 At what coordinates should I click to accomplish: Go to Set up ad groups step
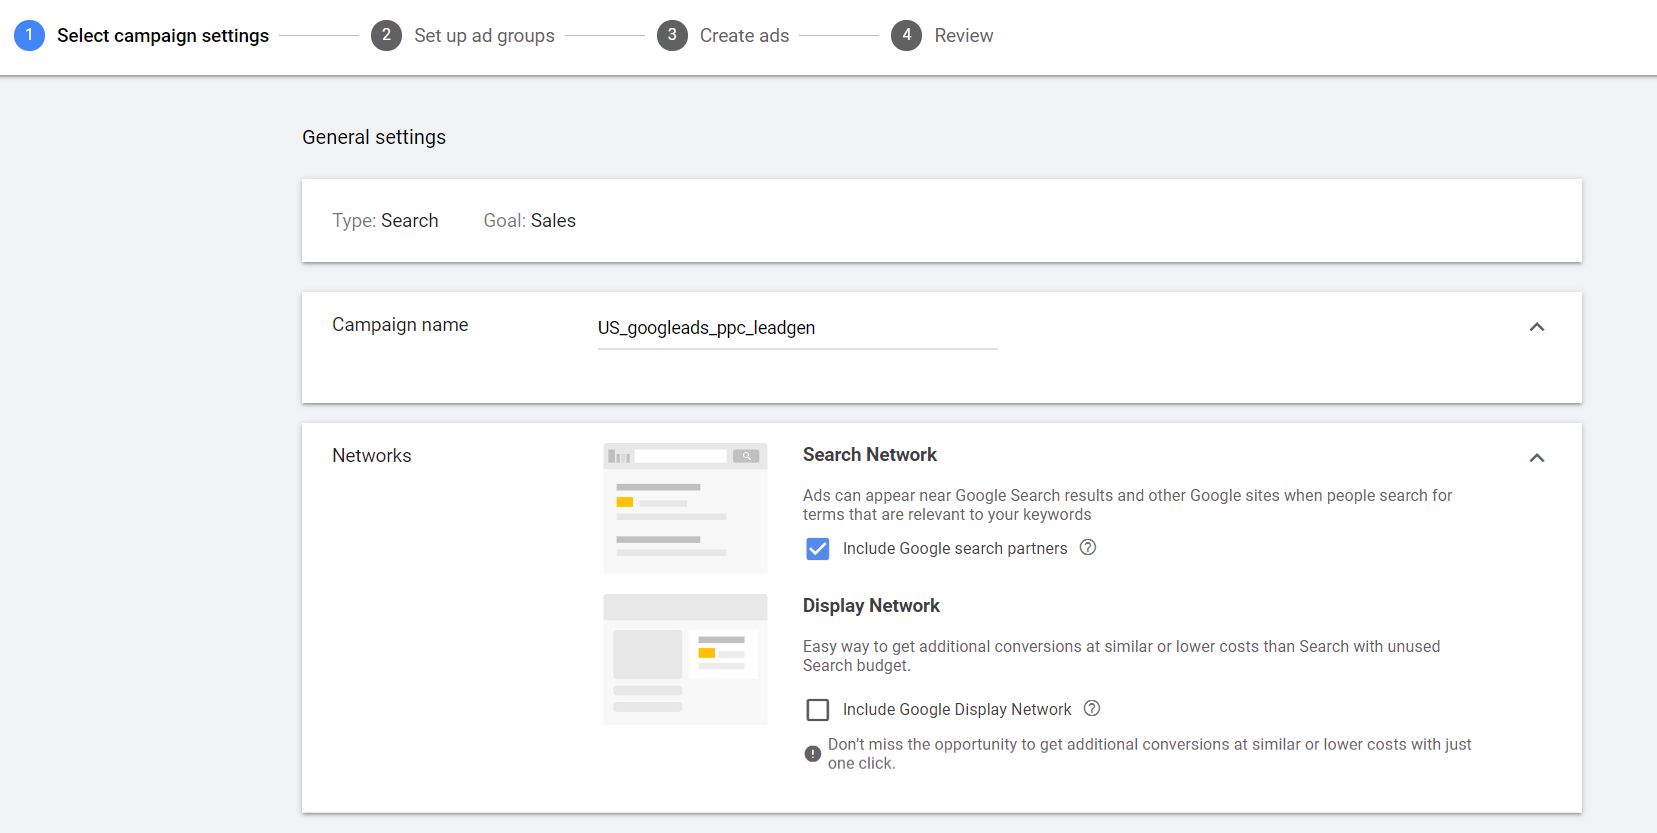[x=484, y=36]
